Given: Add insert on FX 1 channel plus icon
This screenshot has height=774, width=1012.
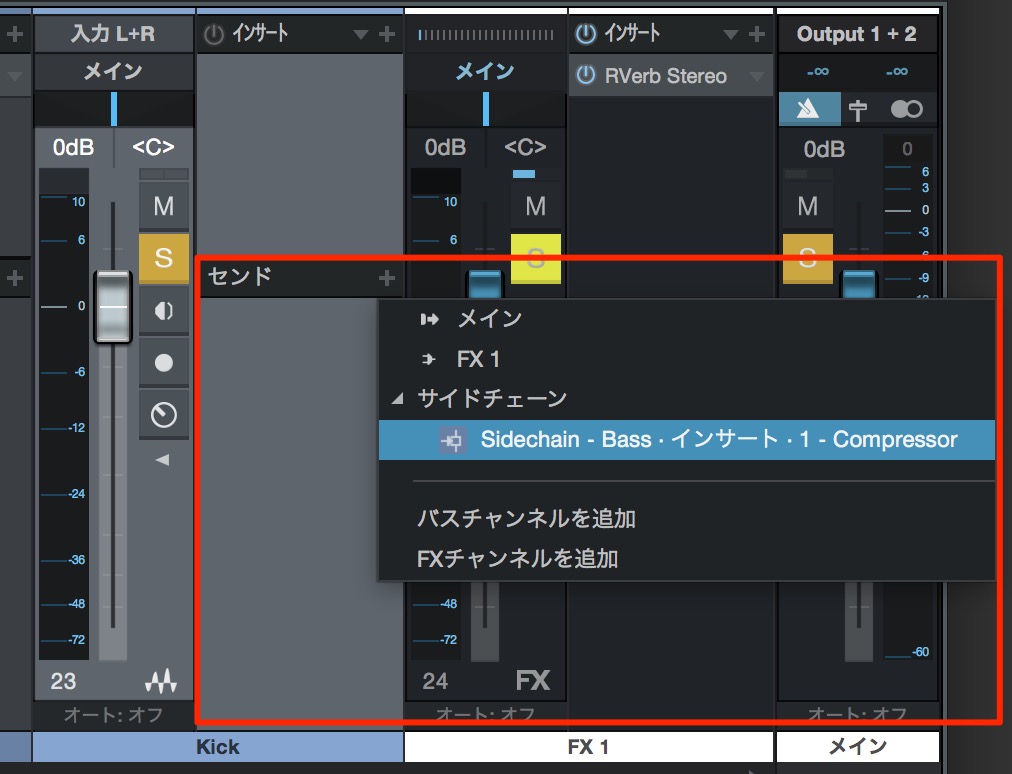Looking at the screenshot, I should pyautogui.click(x=756, y=34).
